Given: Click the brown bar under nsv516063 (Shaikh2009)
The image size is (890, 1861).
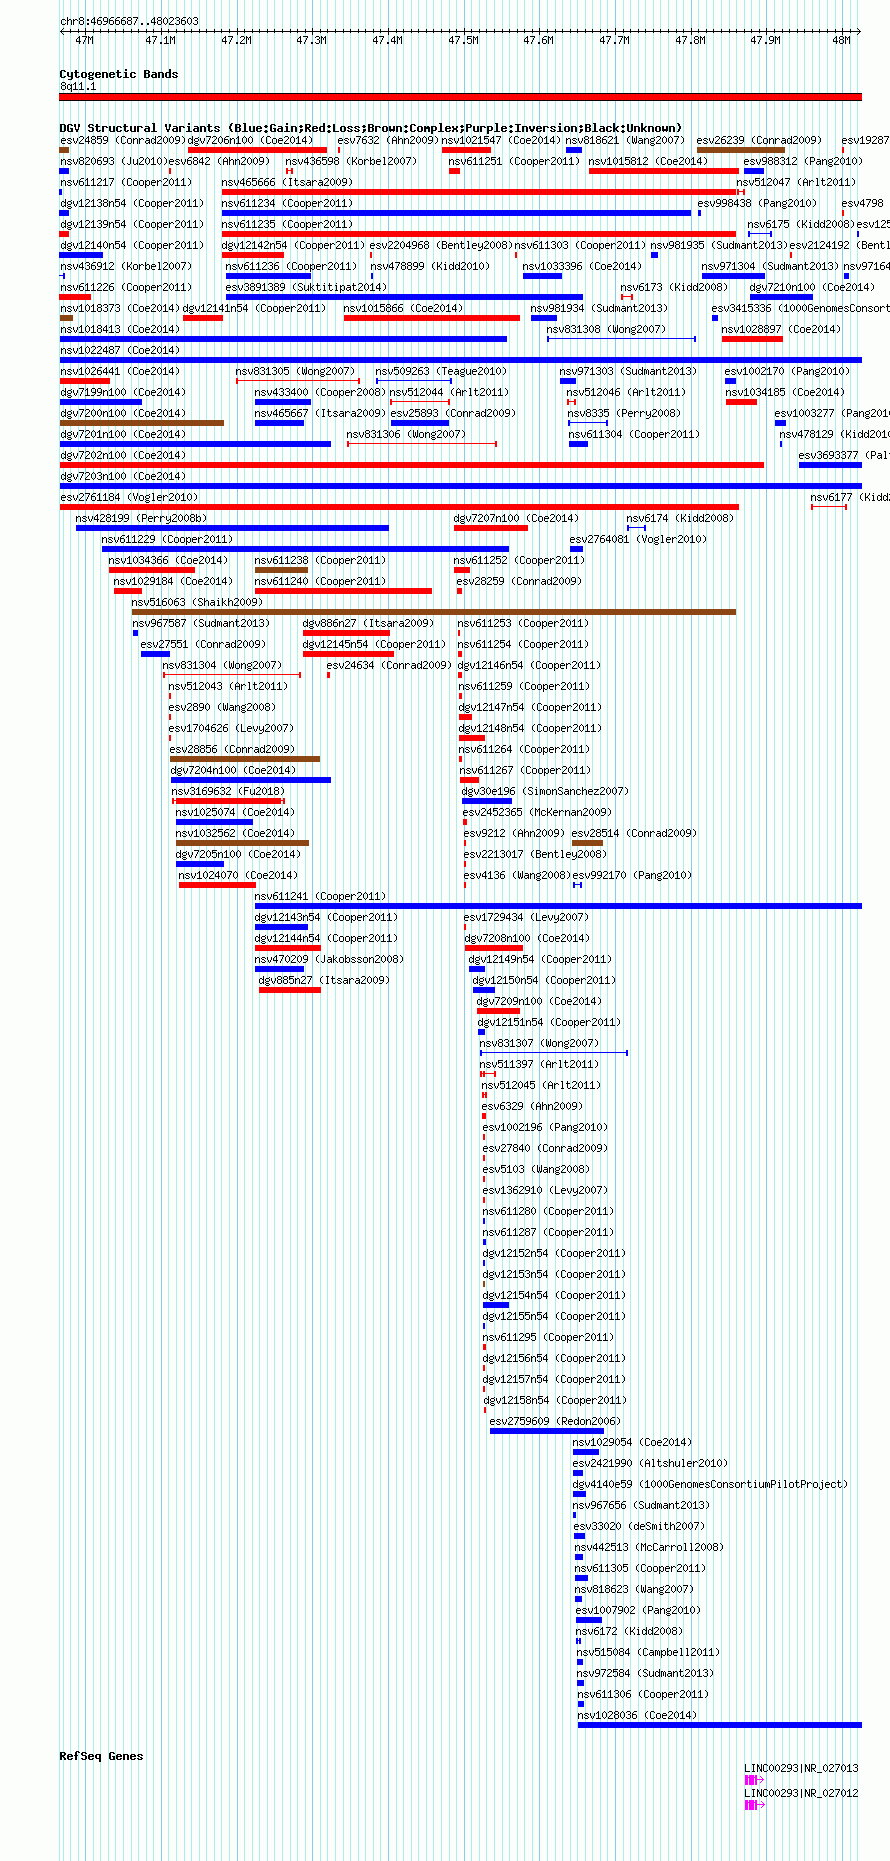Looking at the screenshot, I should coord(434,612).
